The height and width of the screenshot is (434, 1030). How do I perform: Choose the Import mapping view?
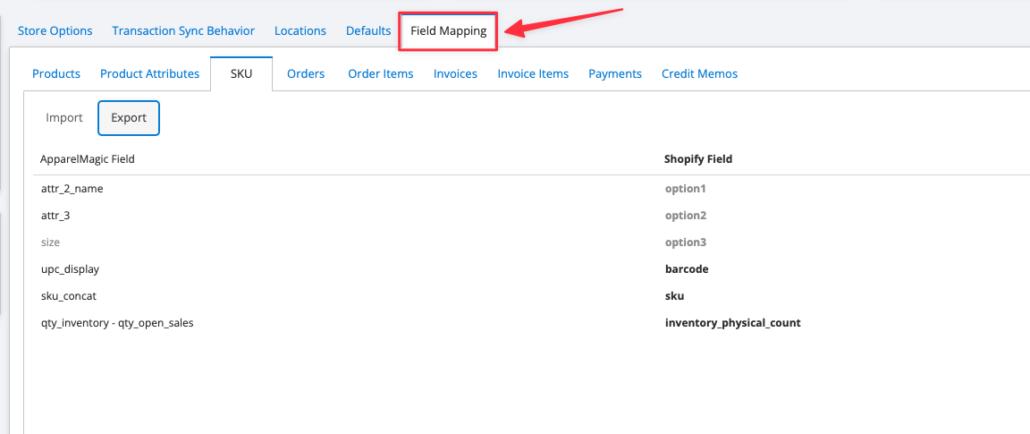click(64, 118)
